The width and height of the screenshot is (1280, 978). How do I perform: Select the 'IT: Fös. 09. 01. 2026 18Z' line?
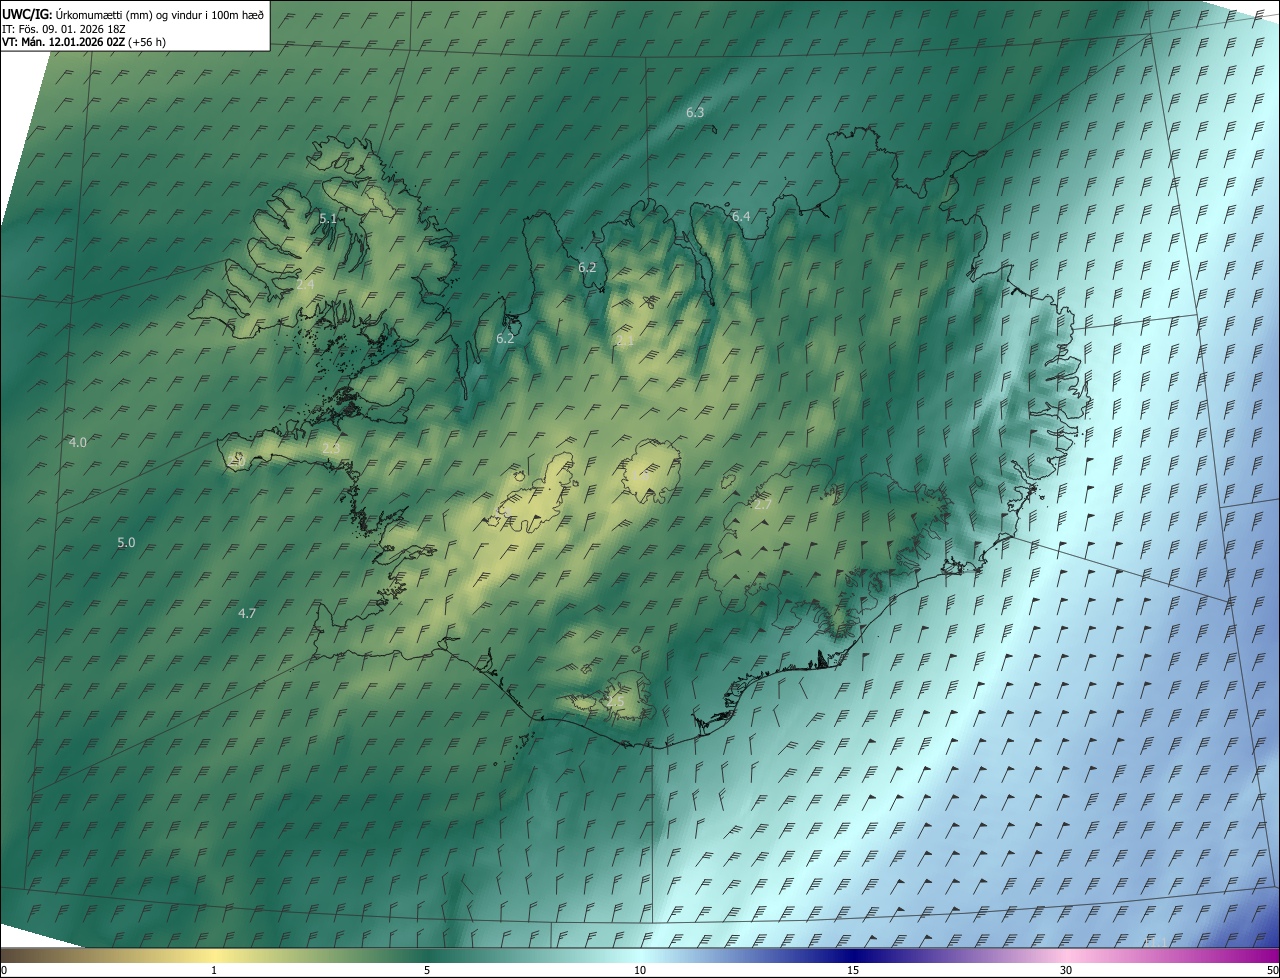click(66, 28)
